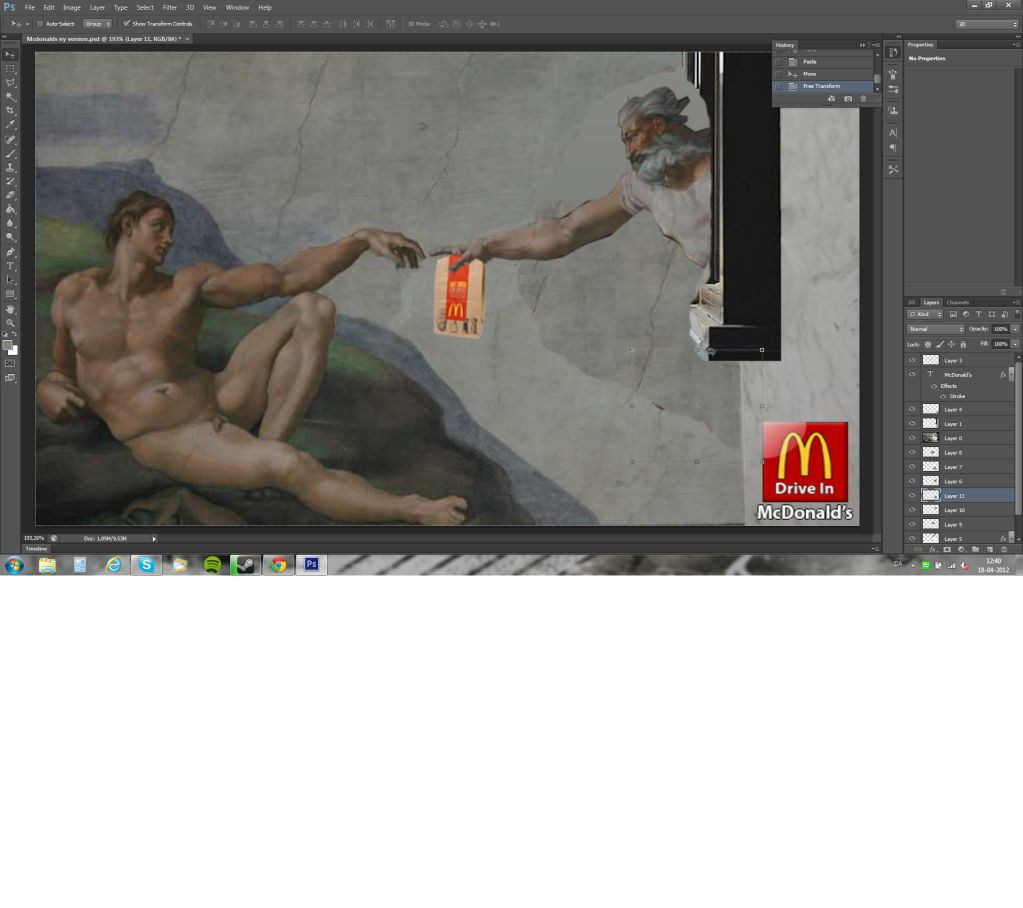The image size is (1023, 908).
Task: Open the Opacity slider dropdown arrow
Action: coord(1015,329)
